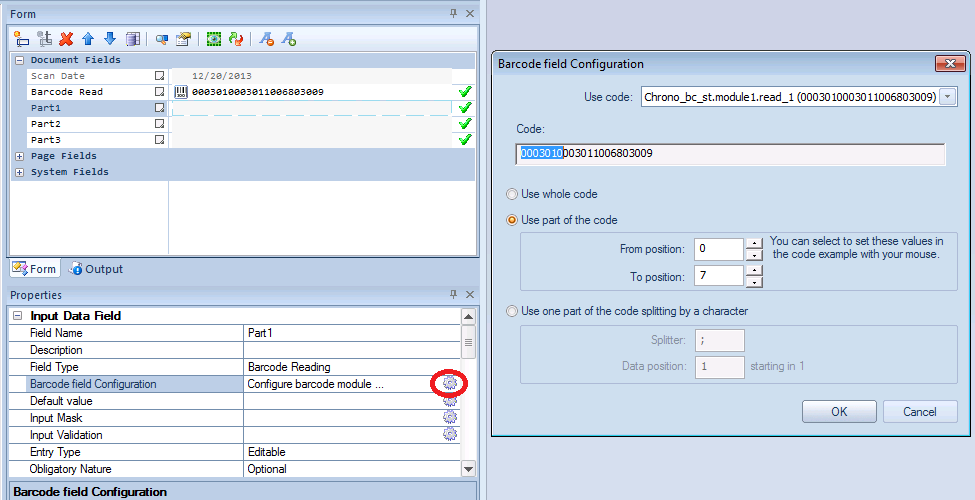Open gear icon for Barcode field Configuration
Image resolution: width=975 pixels, height=500 pixels.
(x=450, y=383)
